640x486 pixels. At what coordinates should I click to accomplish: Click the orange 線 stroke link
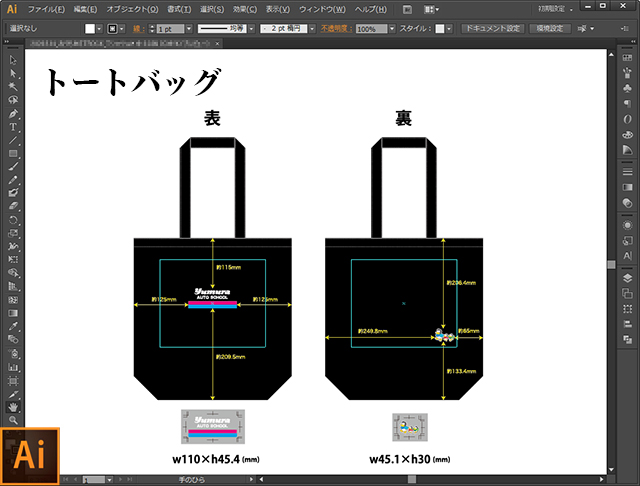[x=138, y=29]
